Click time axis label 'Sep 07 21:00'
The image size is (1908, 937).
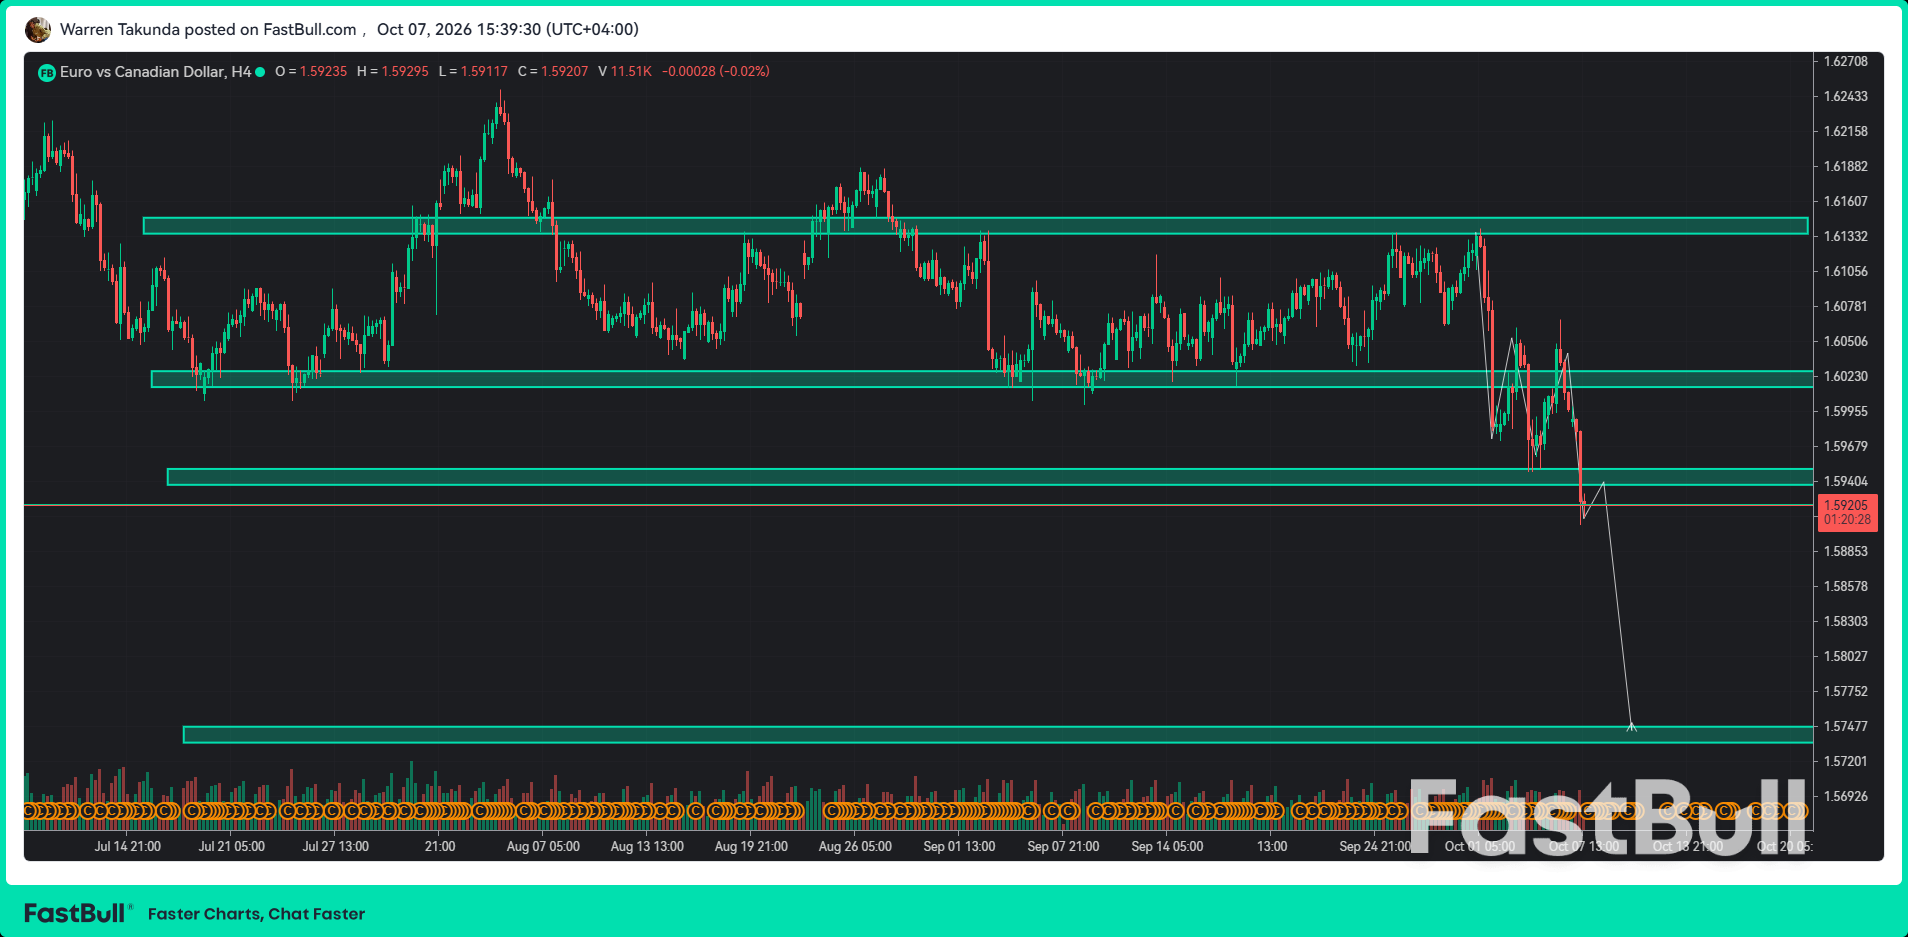1063,846
